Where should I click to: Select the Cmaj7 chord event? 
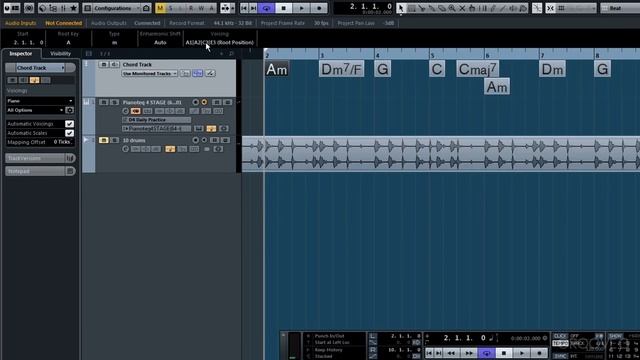(478, 69)
